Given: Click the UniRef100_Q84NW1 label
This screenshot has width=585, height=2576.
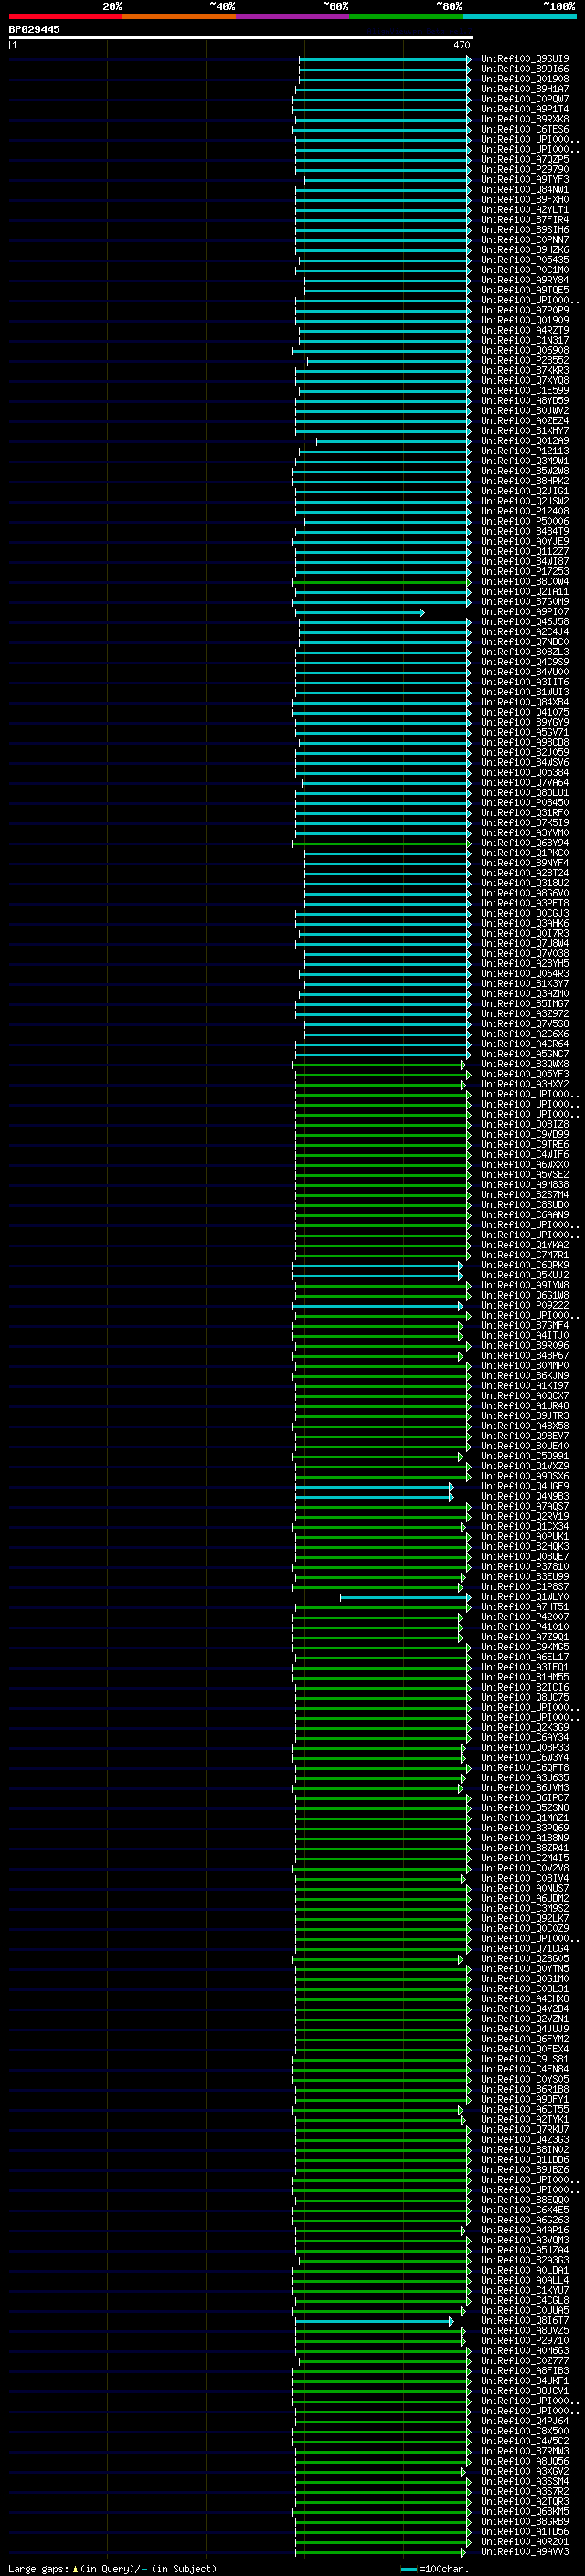Looking at the screenshot, I should click(524, 189).
